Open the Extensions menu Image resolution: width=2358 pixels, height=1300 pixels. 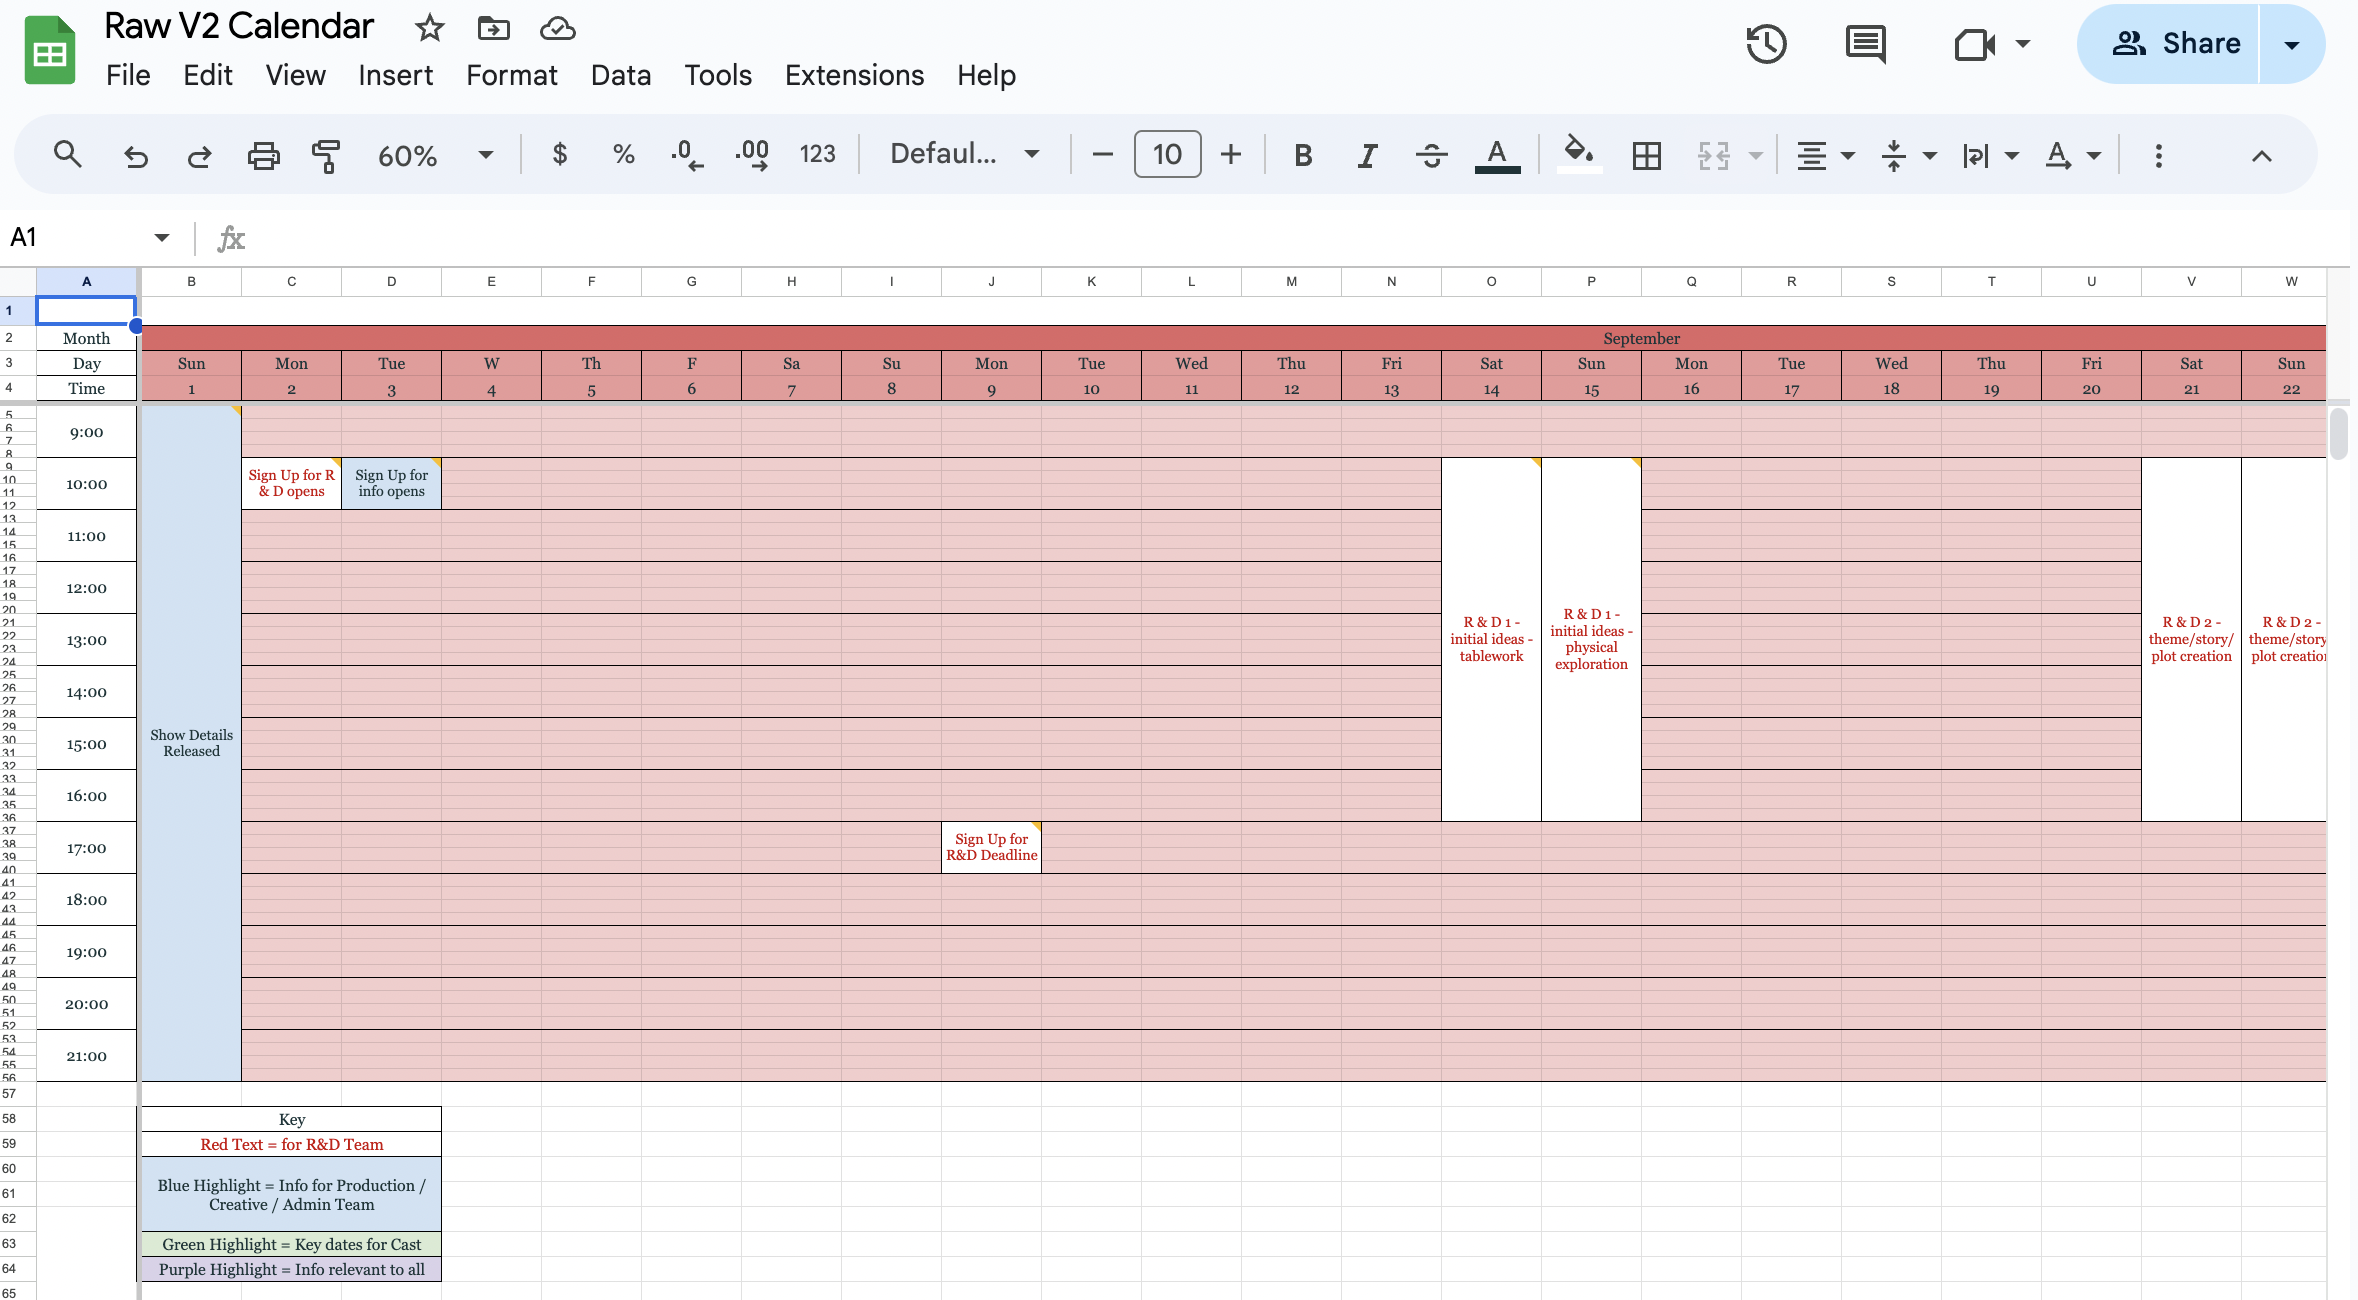tap(854, 75)
